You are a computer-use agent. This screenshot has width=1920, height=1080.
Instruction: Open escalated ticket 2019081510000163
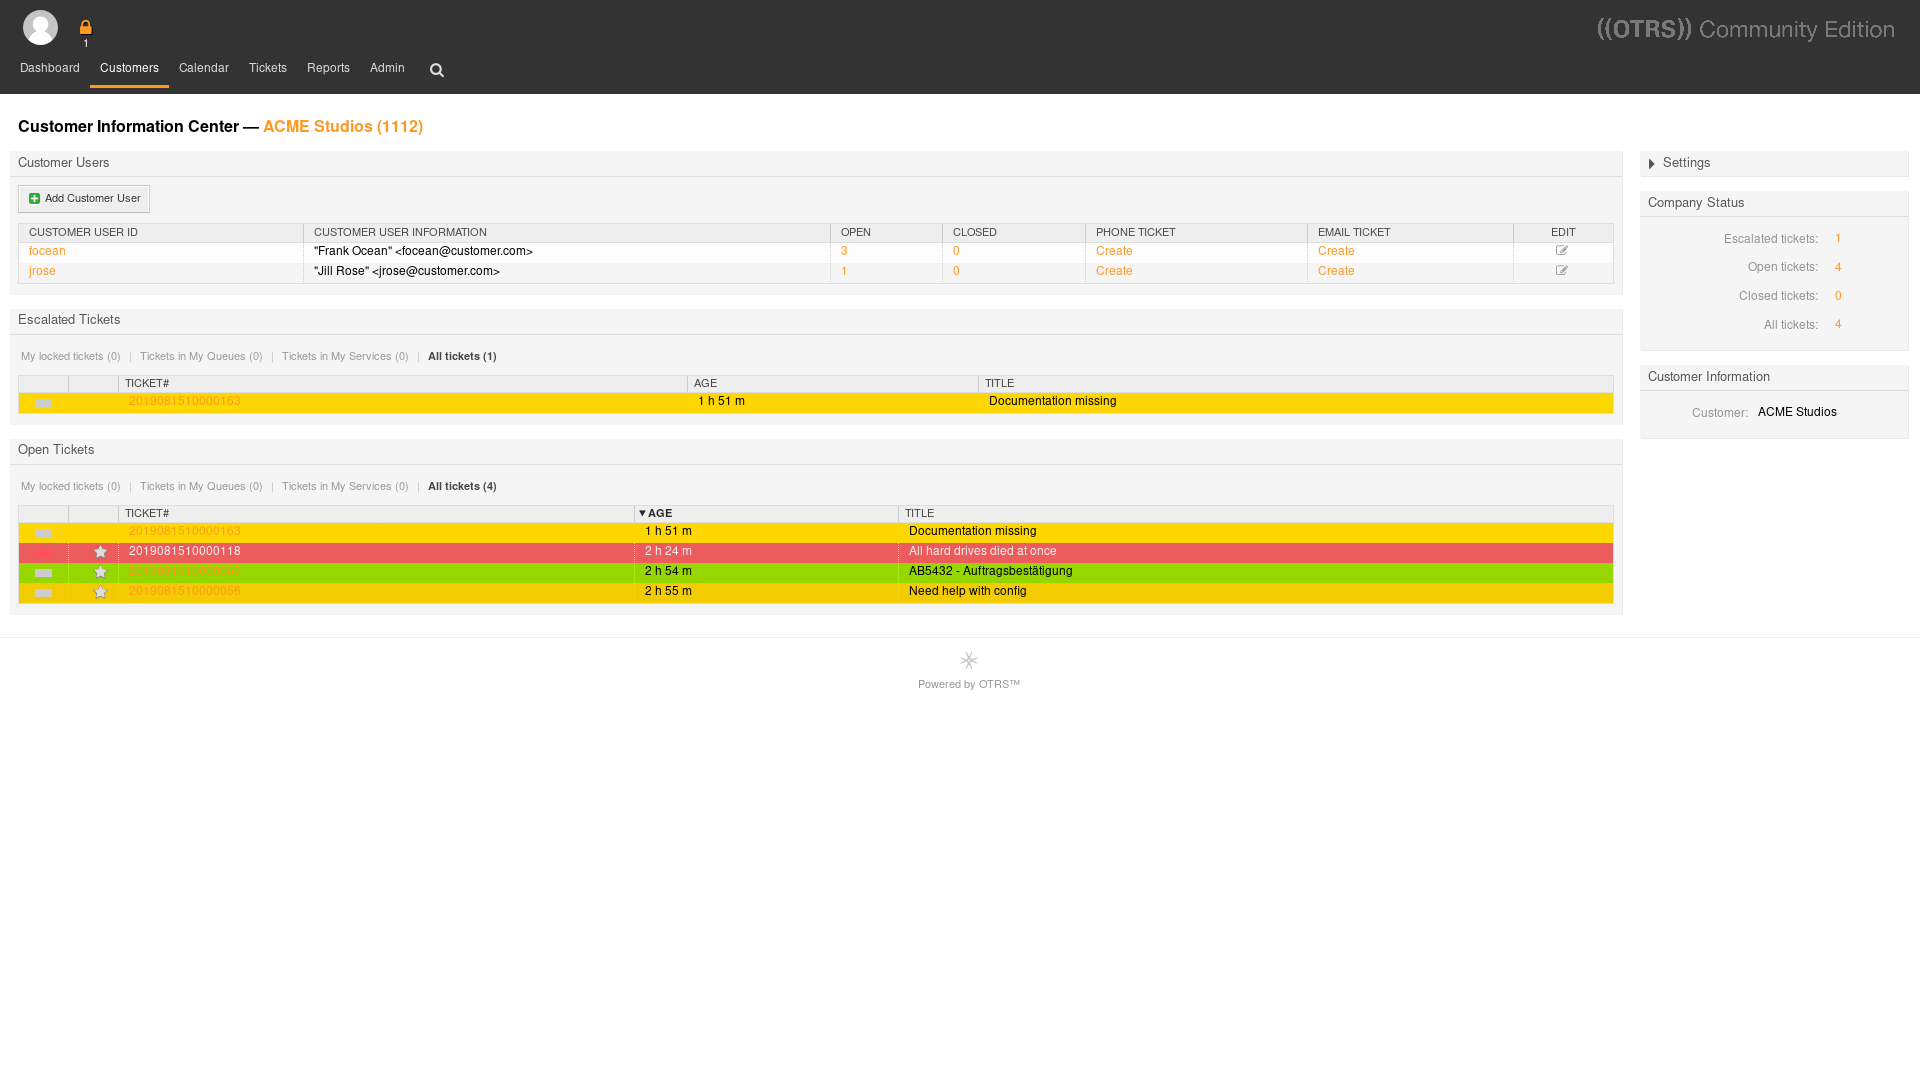click(185, 402)
